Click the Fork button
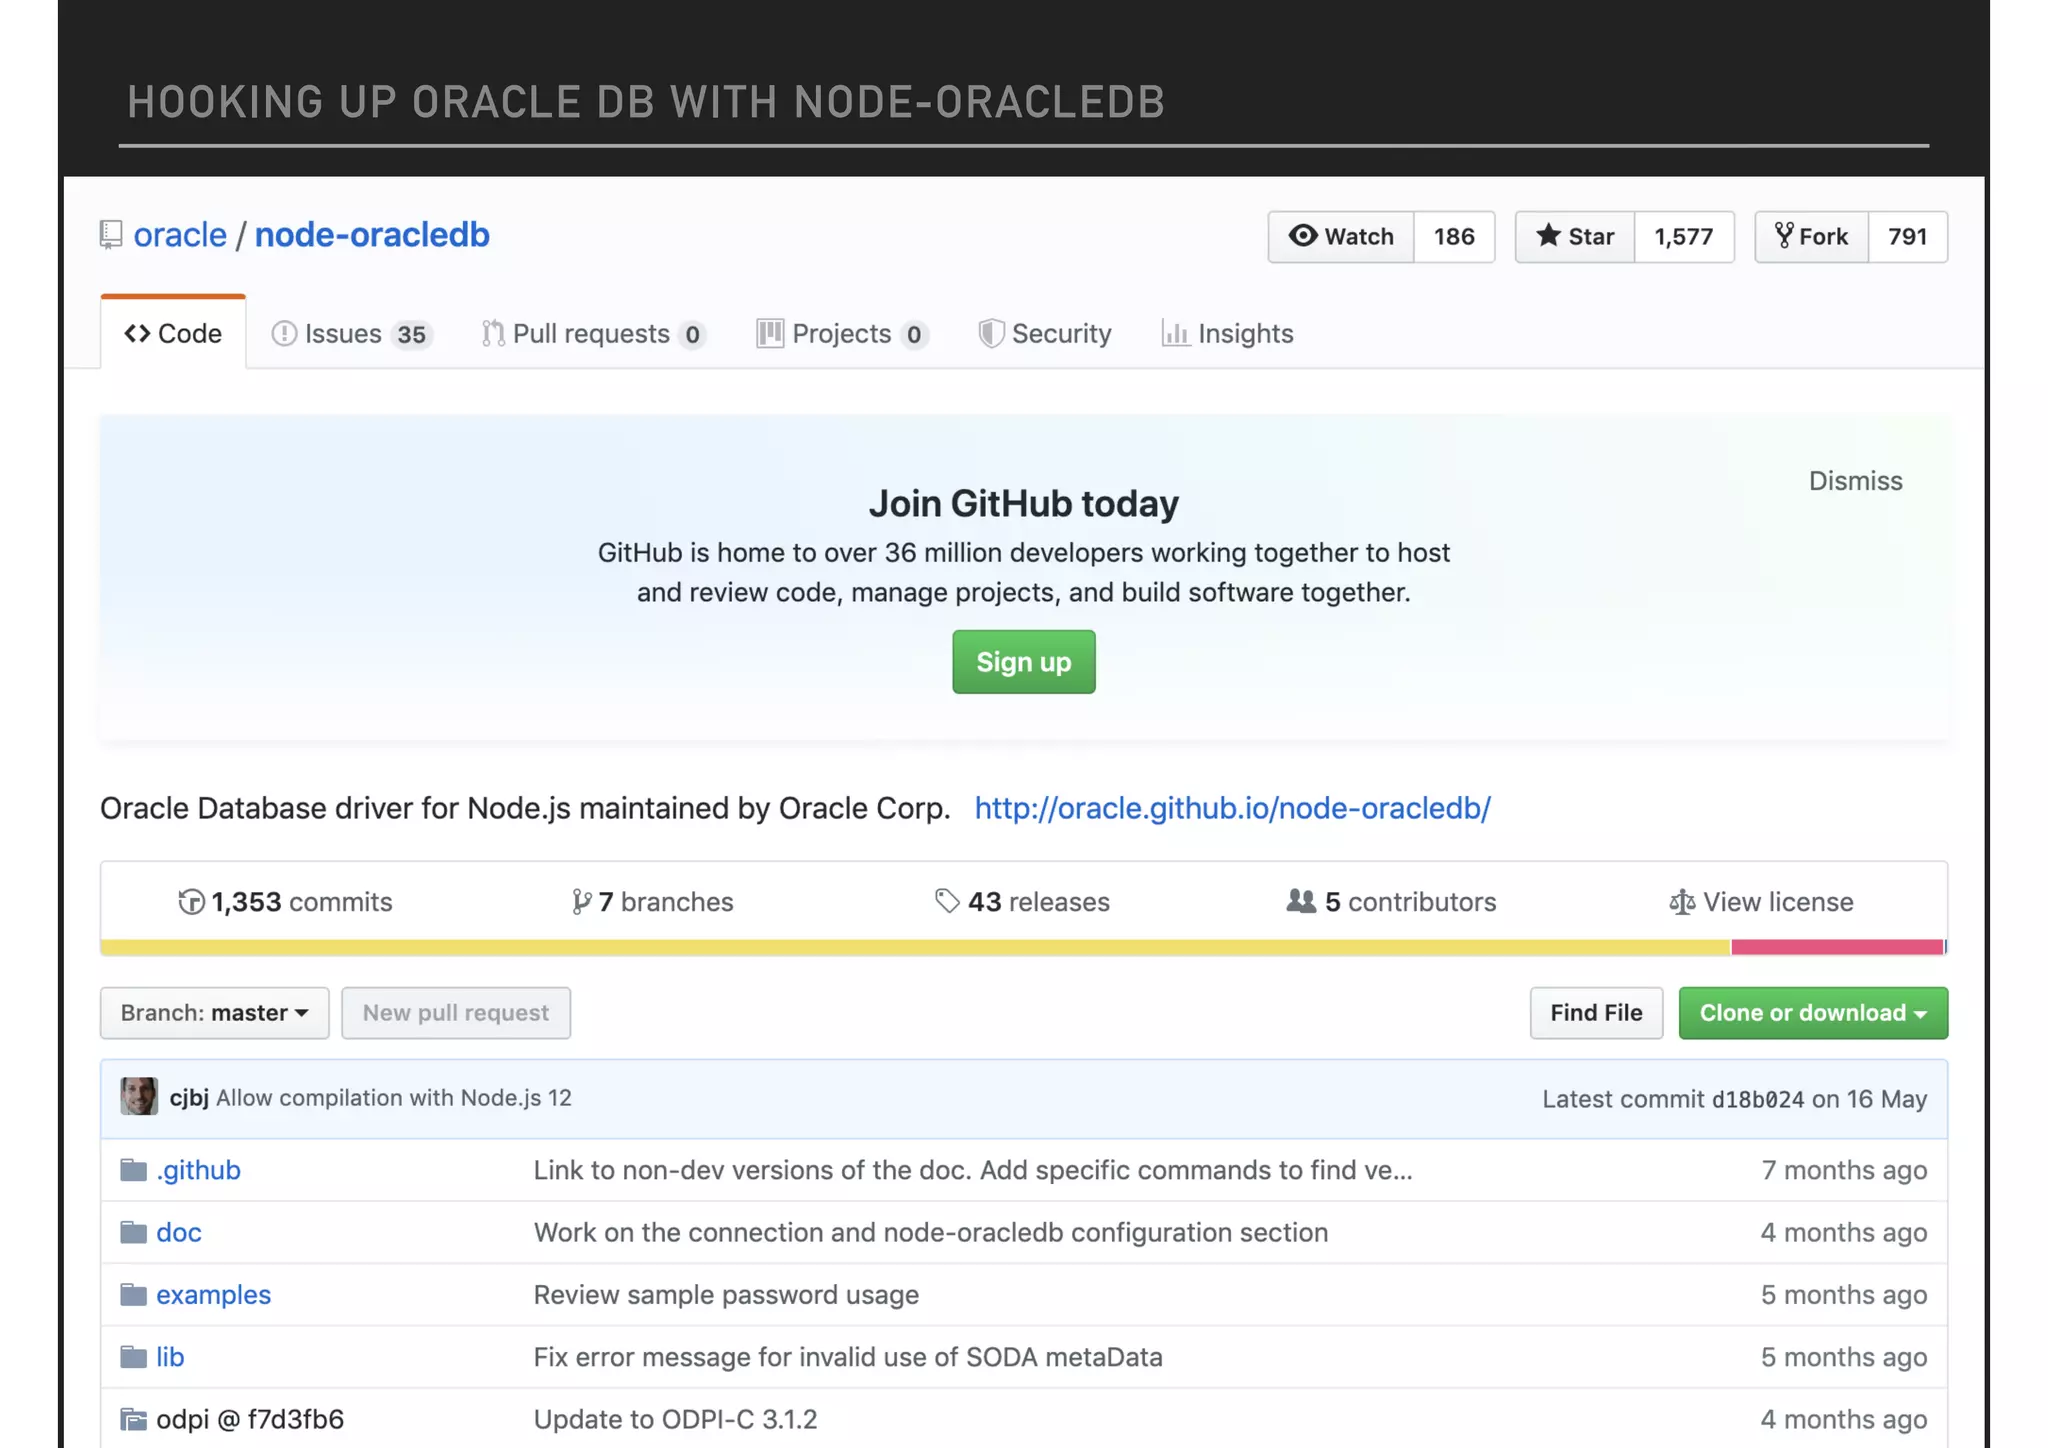This screenshot has width=2048, height=1448. click(x=1811, y=236)
